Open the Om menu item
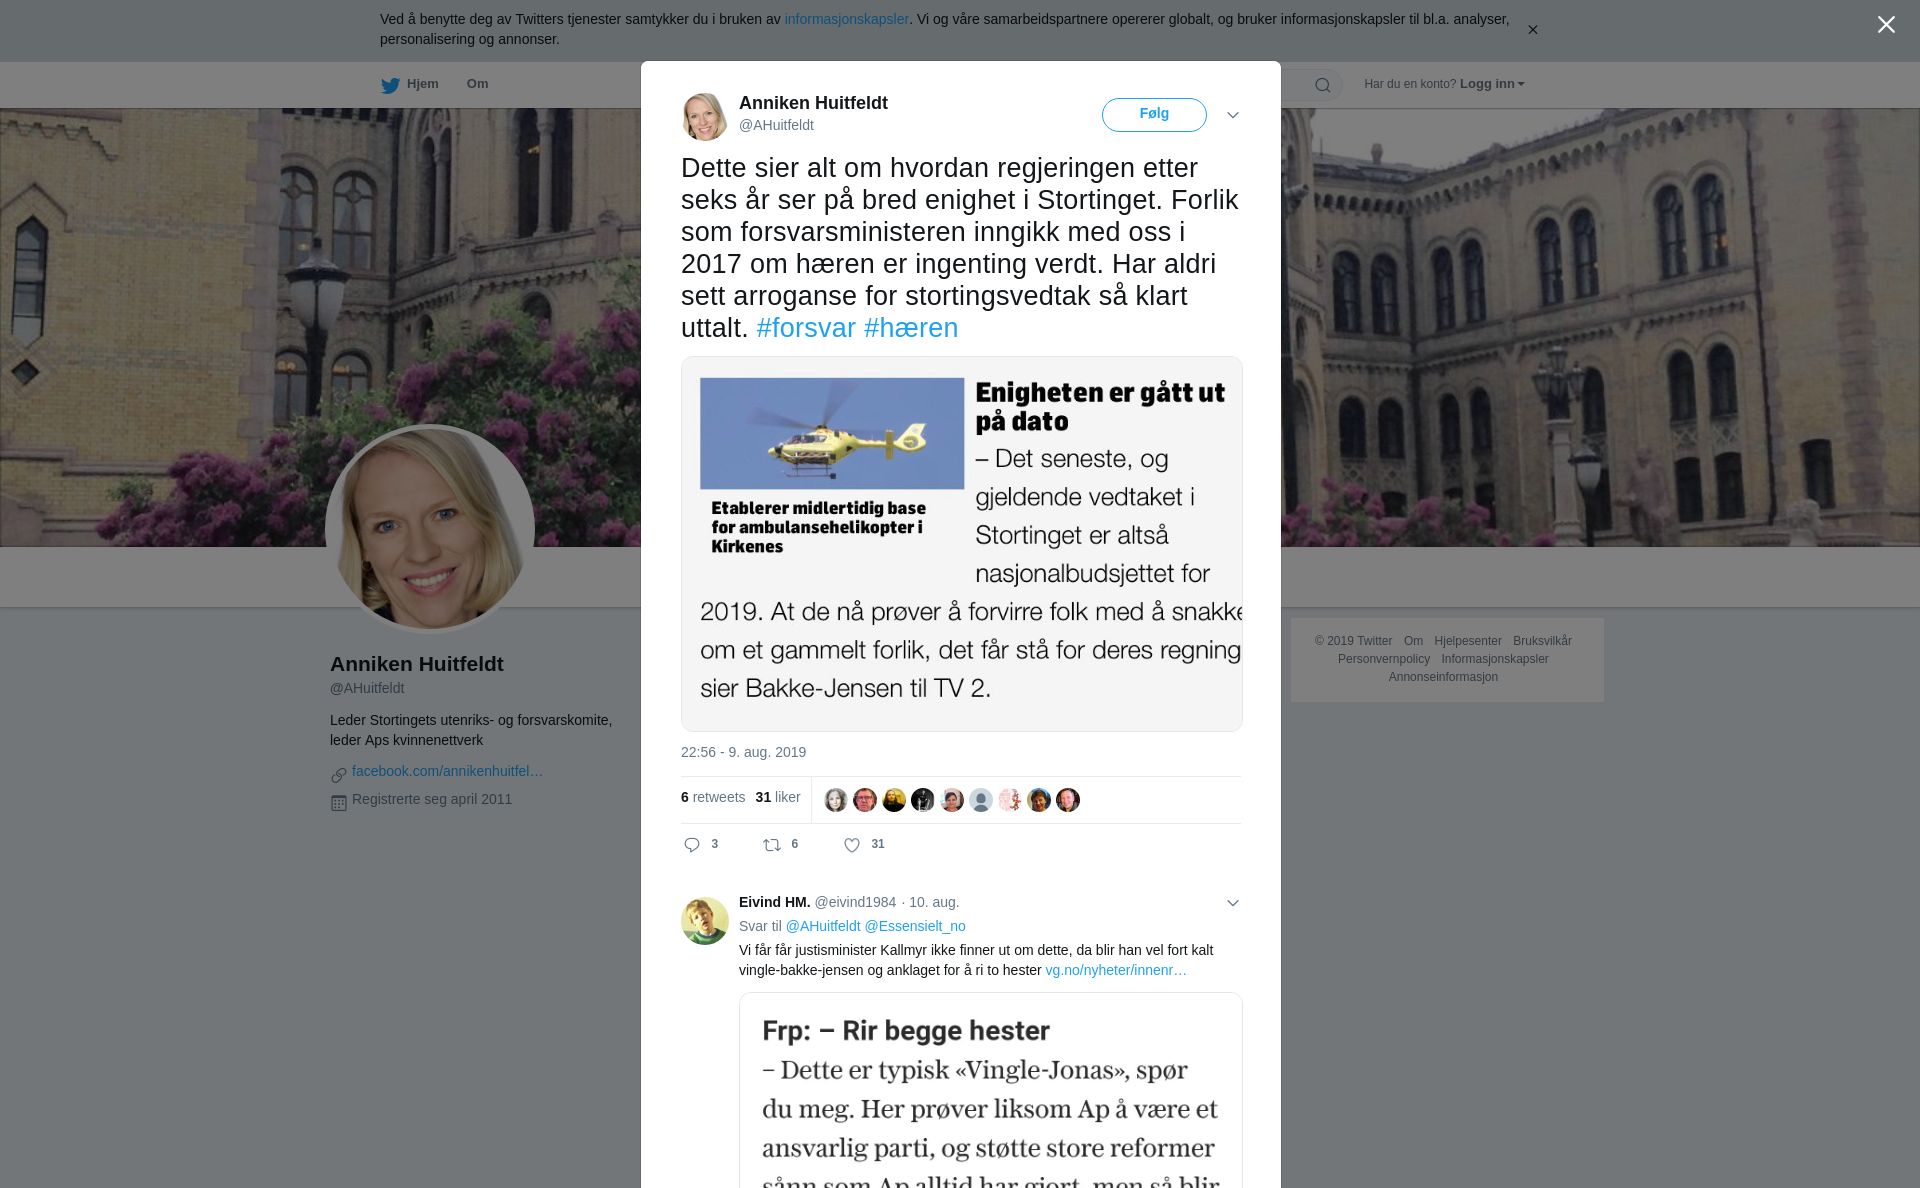The width and height of the screenshot is (1920, 1188). point(477,84)
